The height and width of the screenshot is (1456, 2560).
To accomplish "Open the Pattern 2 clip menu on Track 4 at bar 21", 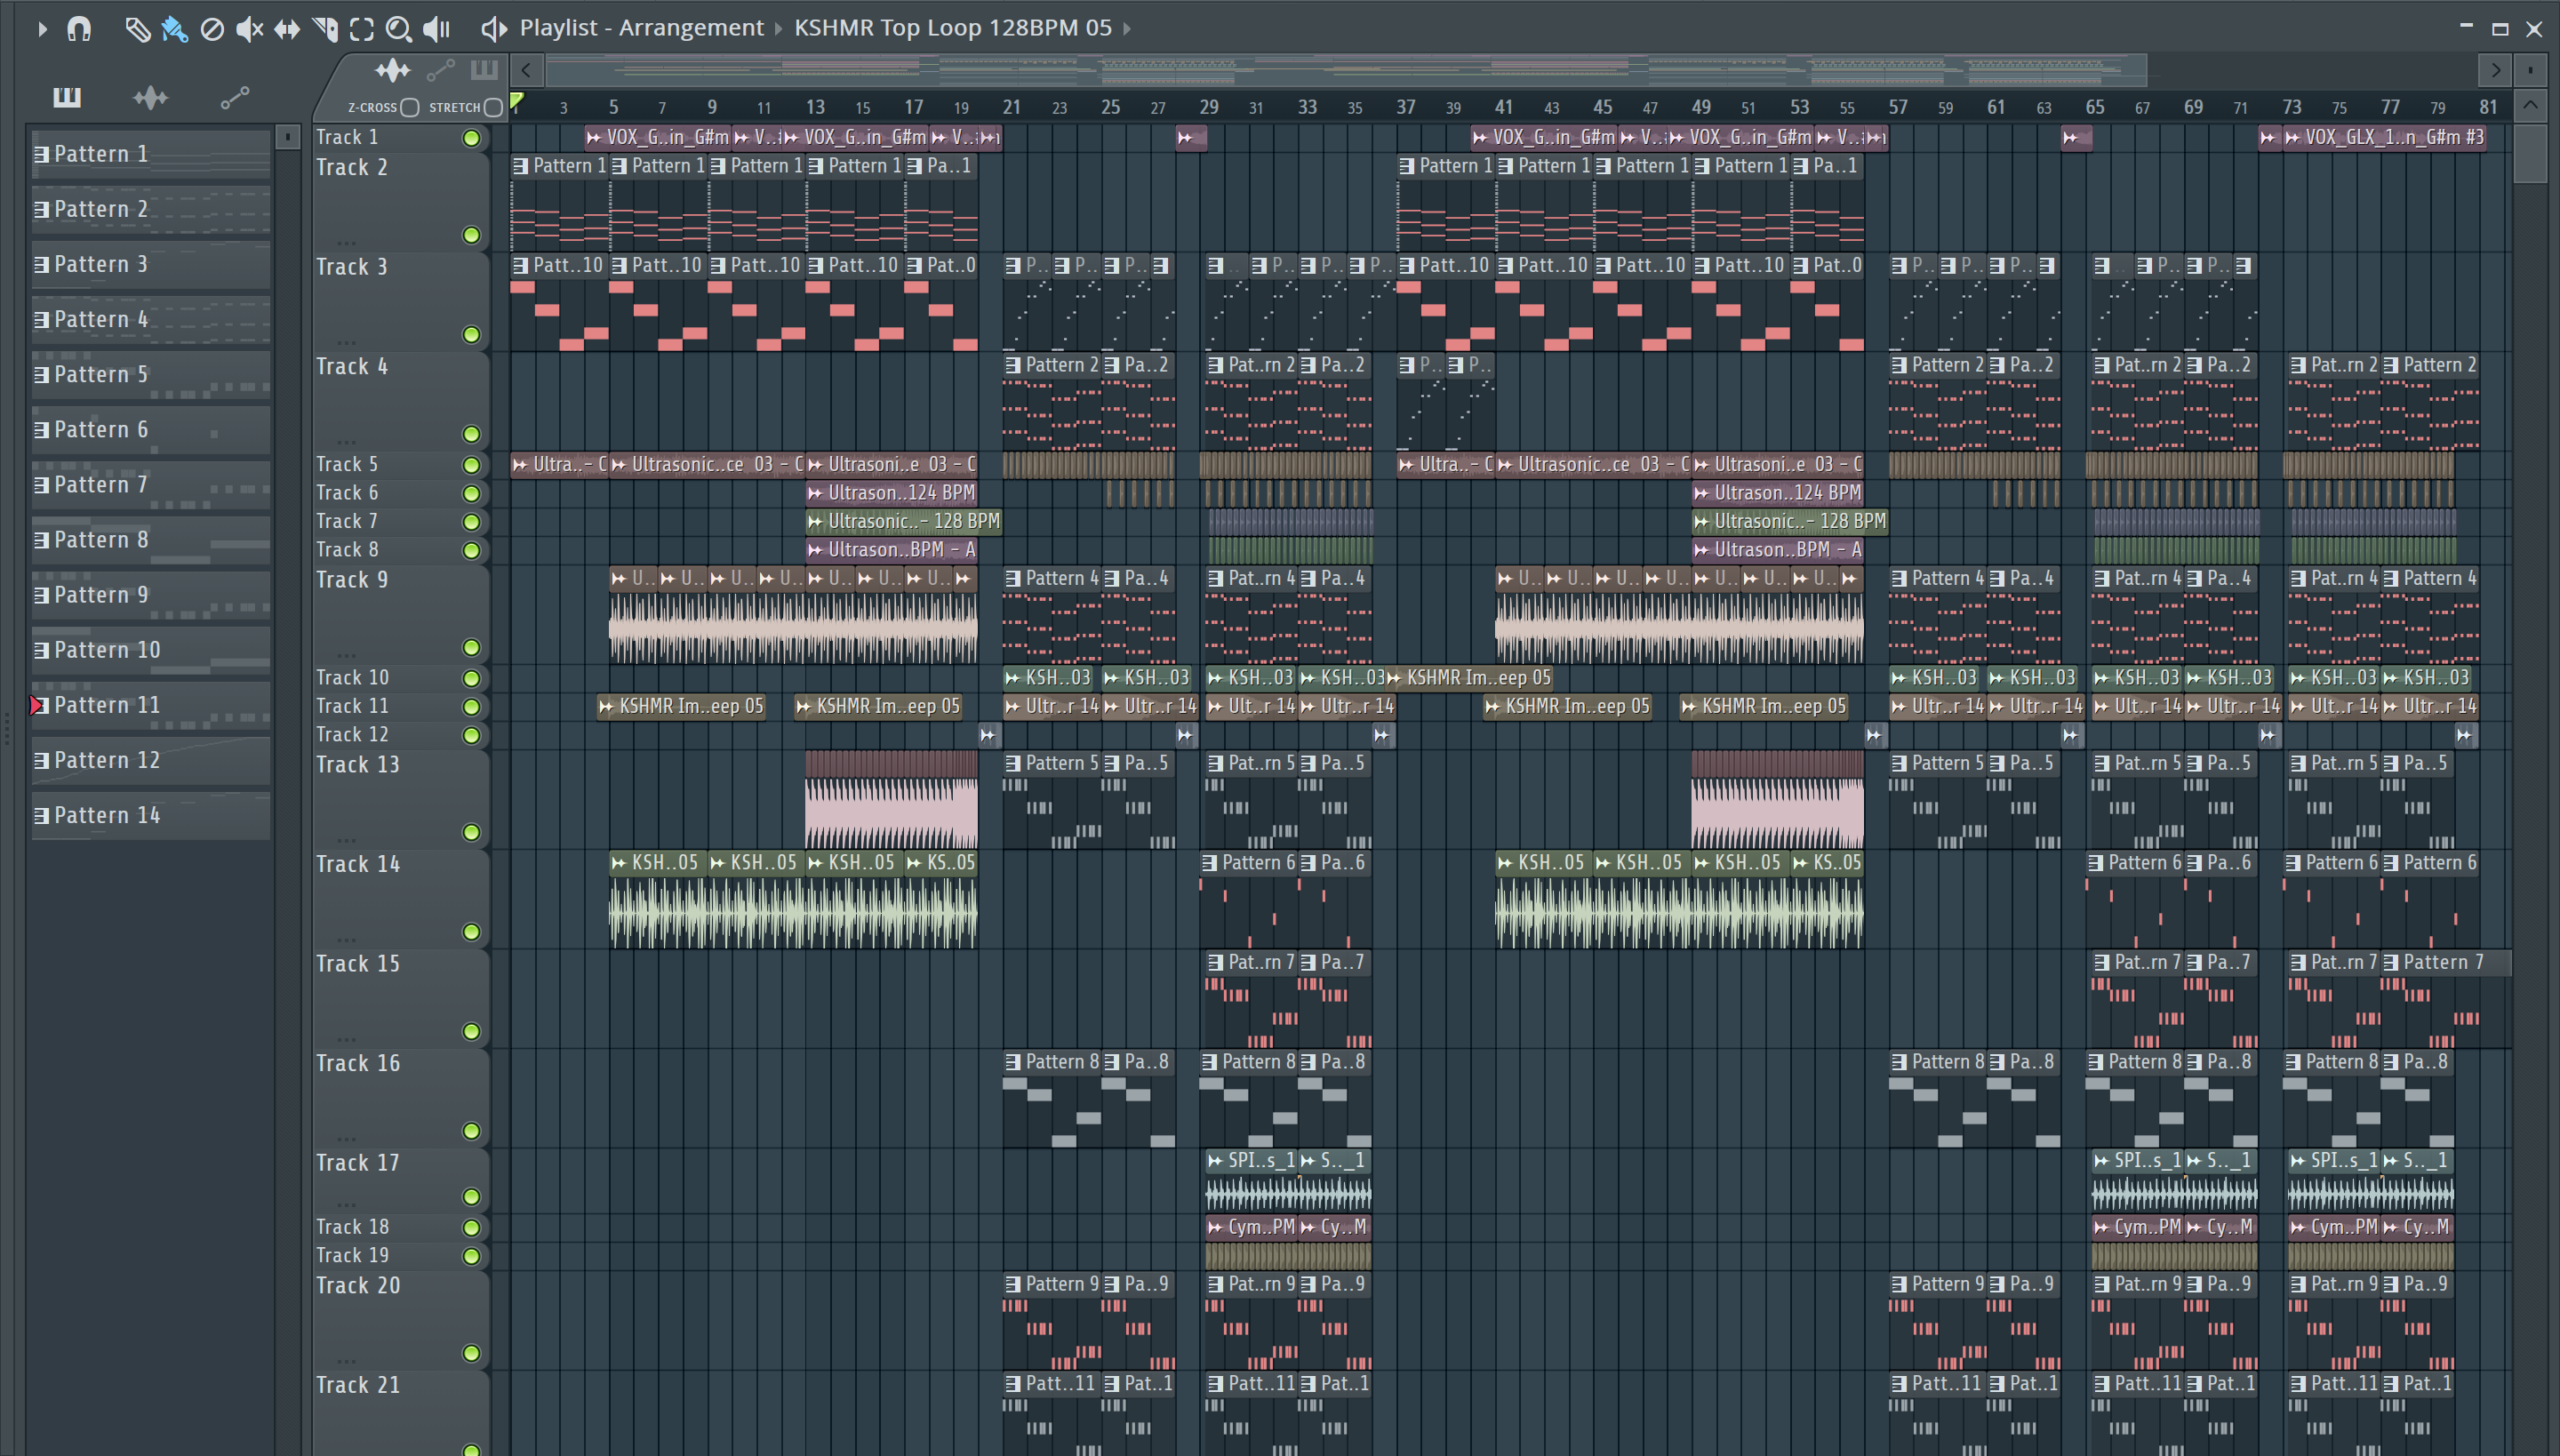I will (1013, 366).
